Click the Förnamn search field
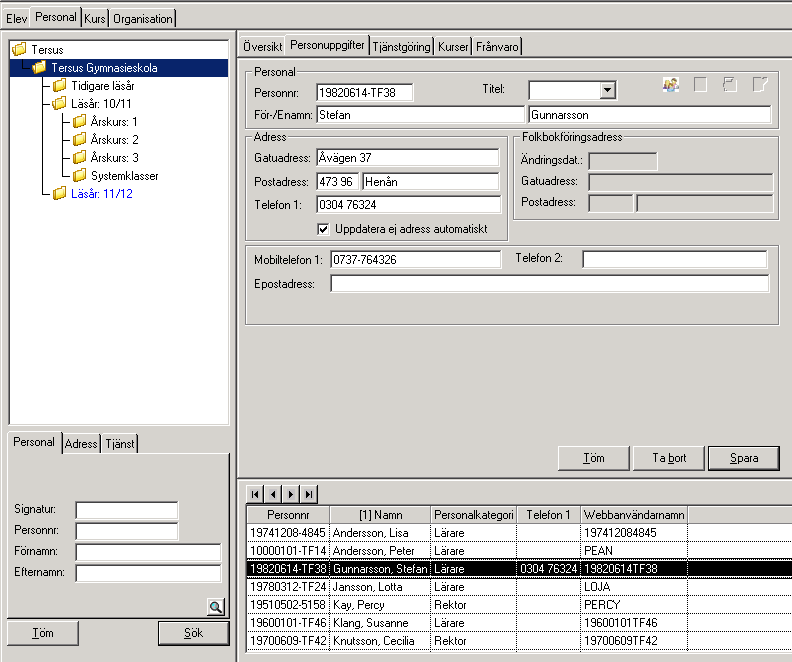The width and height of the screenshot is (792, 662). 148,552
